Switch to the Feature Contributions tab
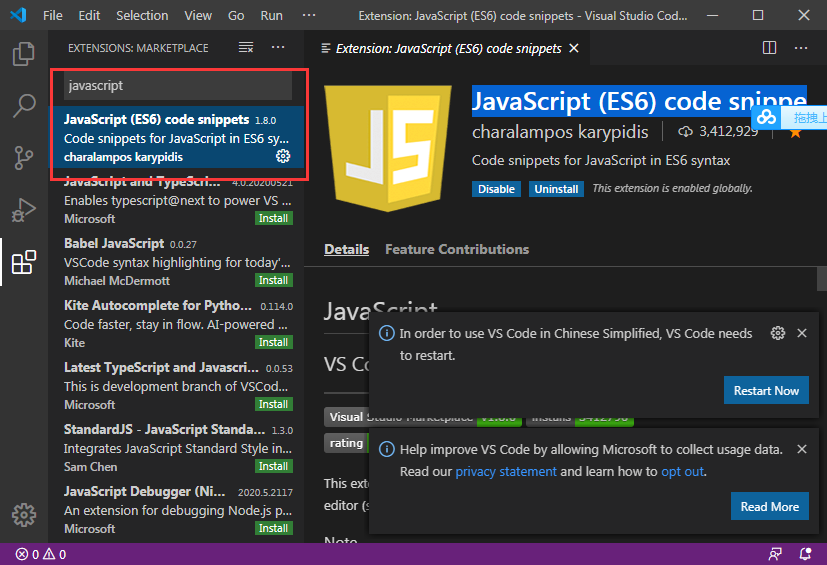The height and width of the screenshot is (565, 827). 457,249
